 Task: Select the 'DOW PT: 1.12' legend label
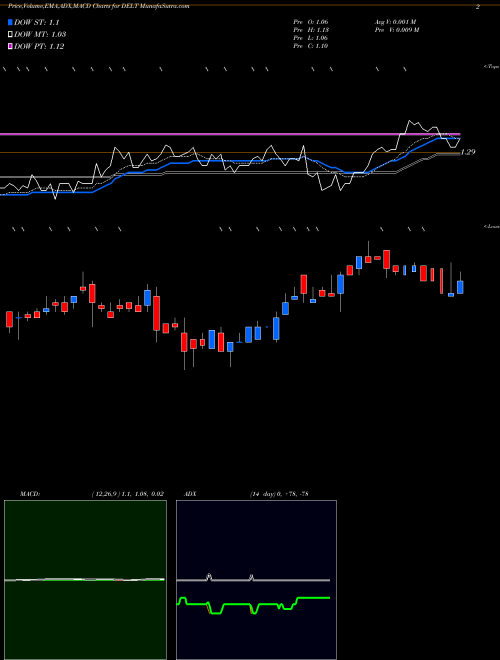[39, 46]
